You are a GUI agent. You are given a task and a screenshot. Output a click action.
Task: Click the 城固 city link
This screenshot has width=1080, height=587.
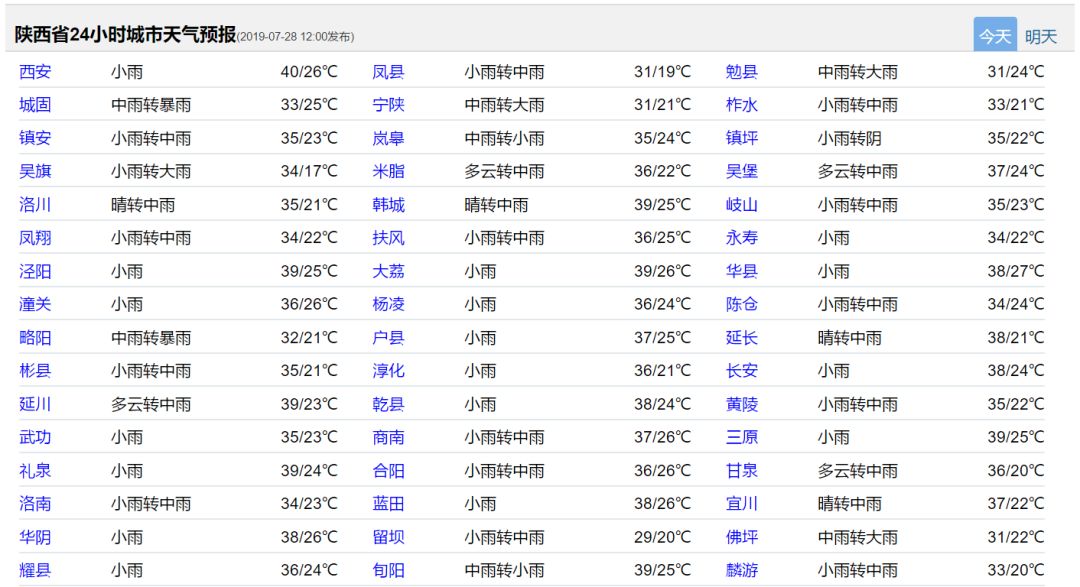[x=35, y=105]
